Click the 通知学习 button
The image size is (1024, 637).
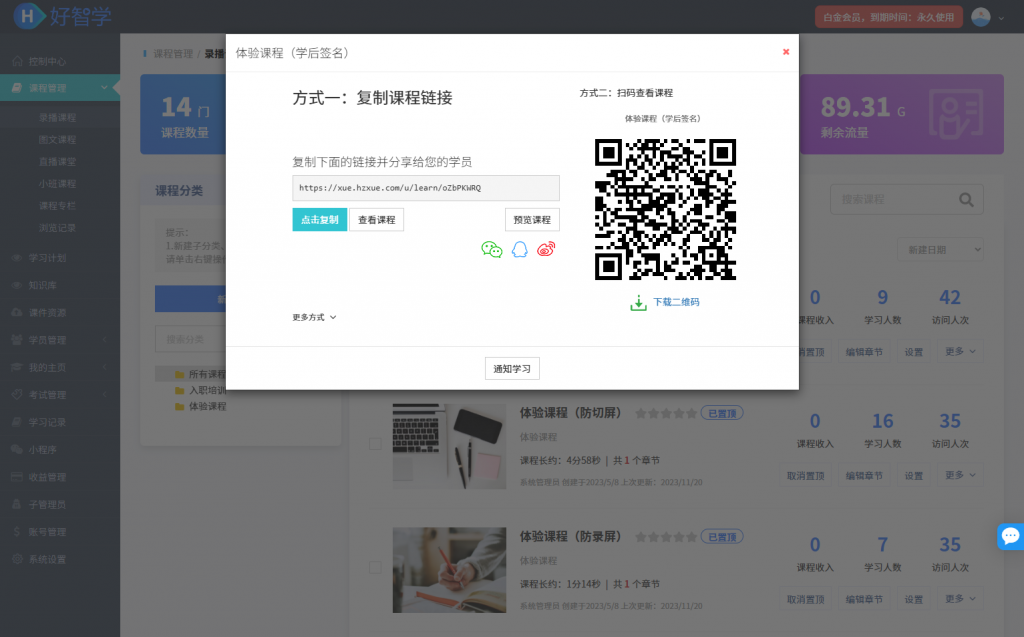(x=512, y=369)
